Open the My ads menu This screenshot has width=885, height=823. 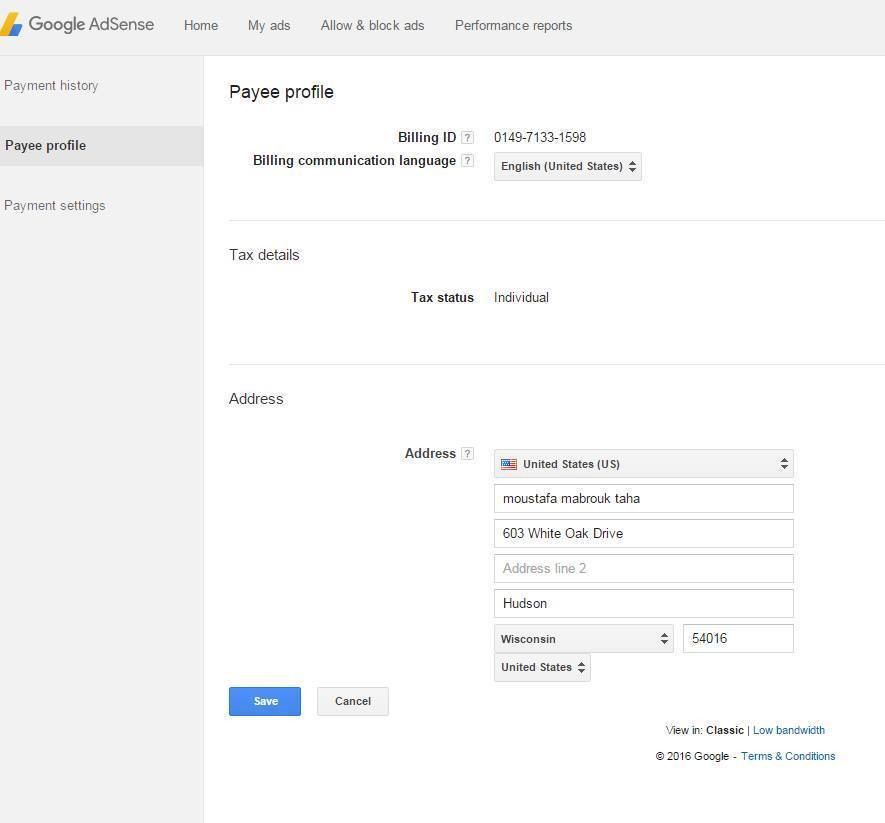click(x=269, y=26)
